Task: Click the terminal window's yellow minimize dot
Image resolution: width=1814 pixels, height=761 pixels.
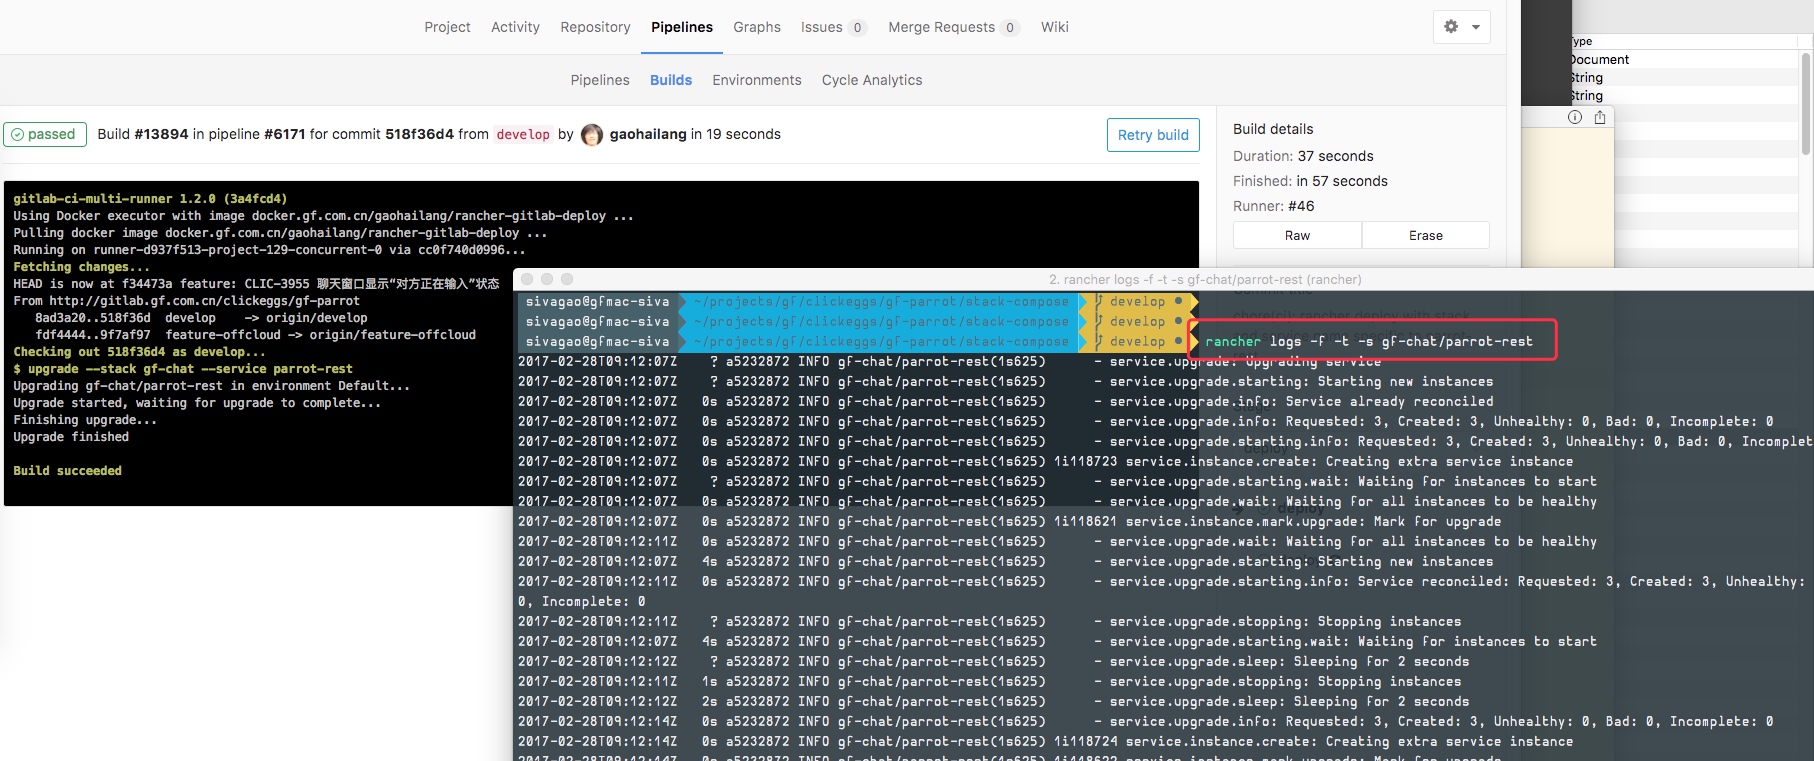Action: tap(547, 279)
